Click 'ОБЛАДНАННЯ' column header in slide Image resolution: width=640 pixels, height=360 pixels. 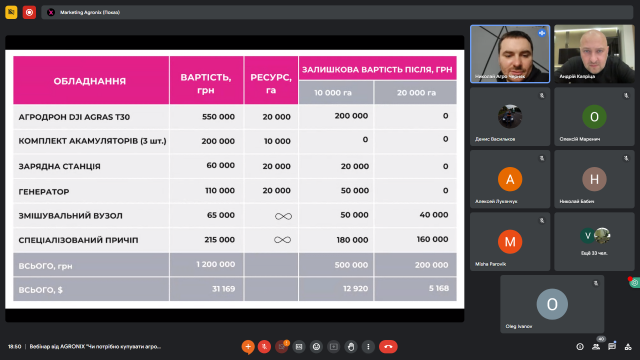tap(90, 81)
